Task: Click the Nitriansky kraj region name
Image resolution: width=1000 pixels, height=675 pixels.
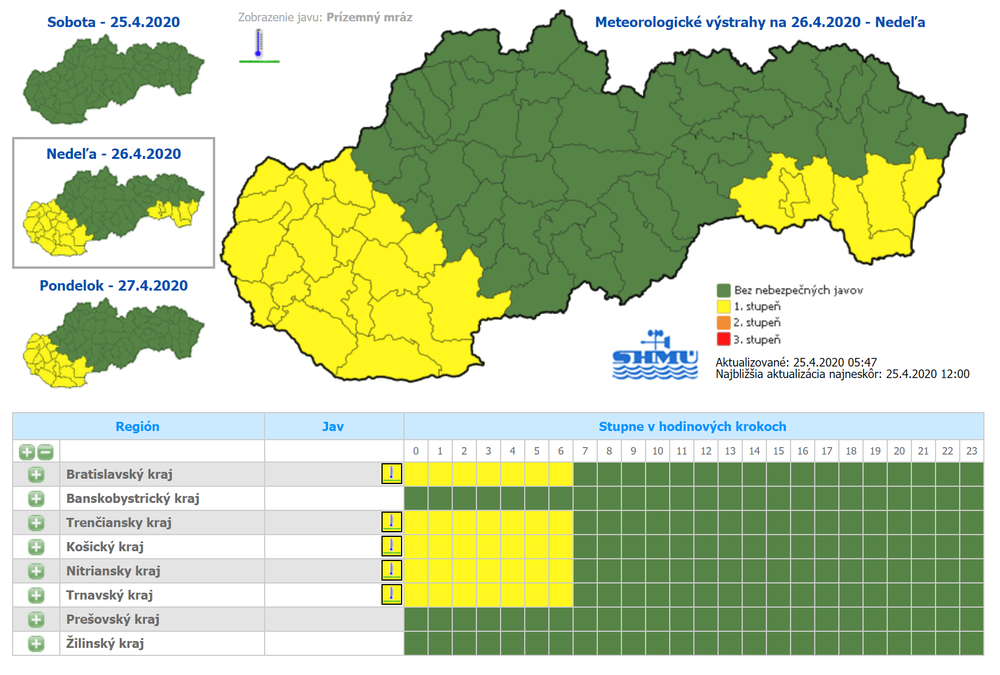Action: tap(111, 571)
